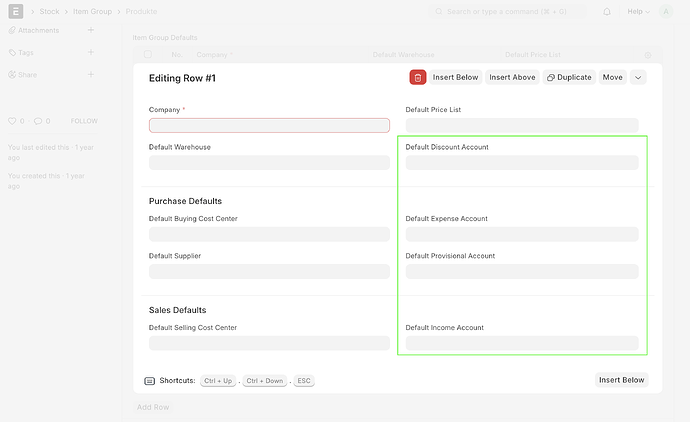The image size is (690, 422).
Task: Focus the Default Income Account field
Action: [522, 343]
